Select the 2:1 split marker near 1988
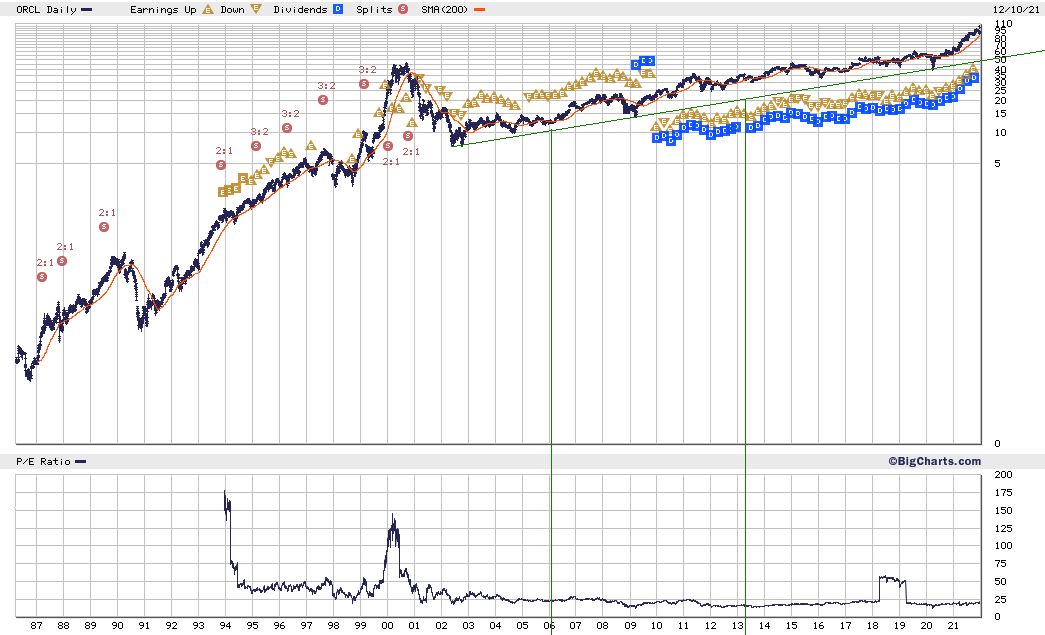Screen dimensions: 1045x635 pos(62,261)
